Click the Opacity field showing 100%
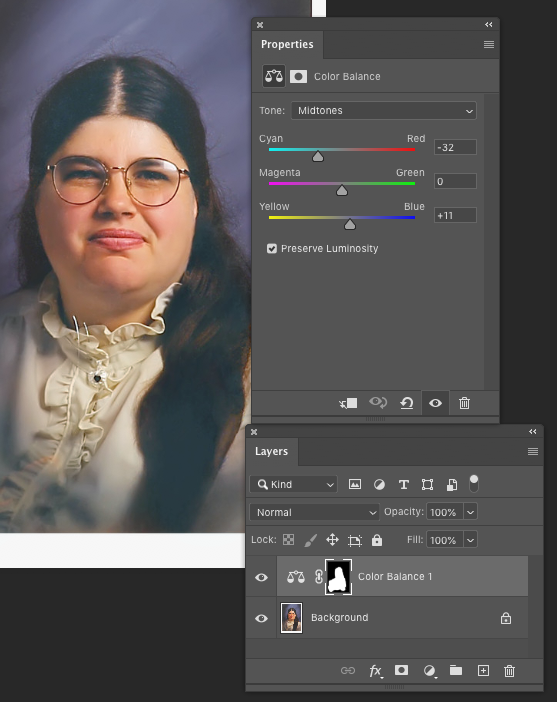557x702 pixels. coord(444,512)
